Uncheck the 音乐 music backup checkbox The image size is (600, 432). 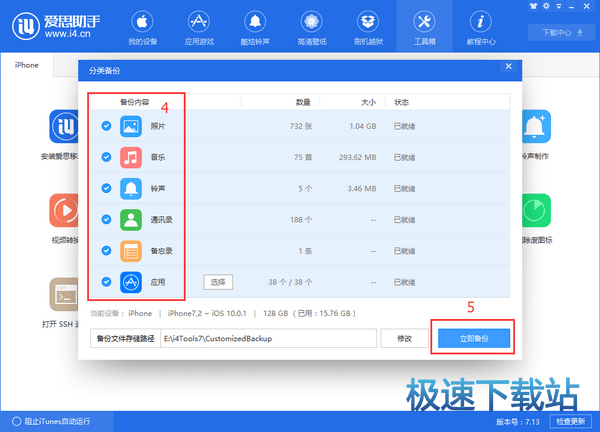pyautogui.click(x=106, y=157)
